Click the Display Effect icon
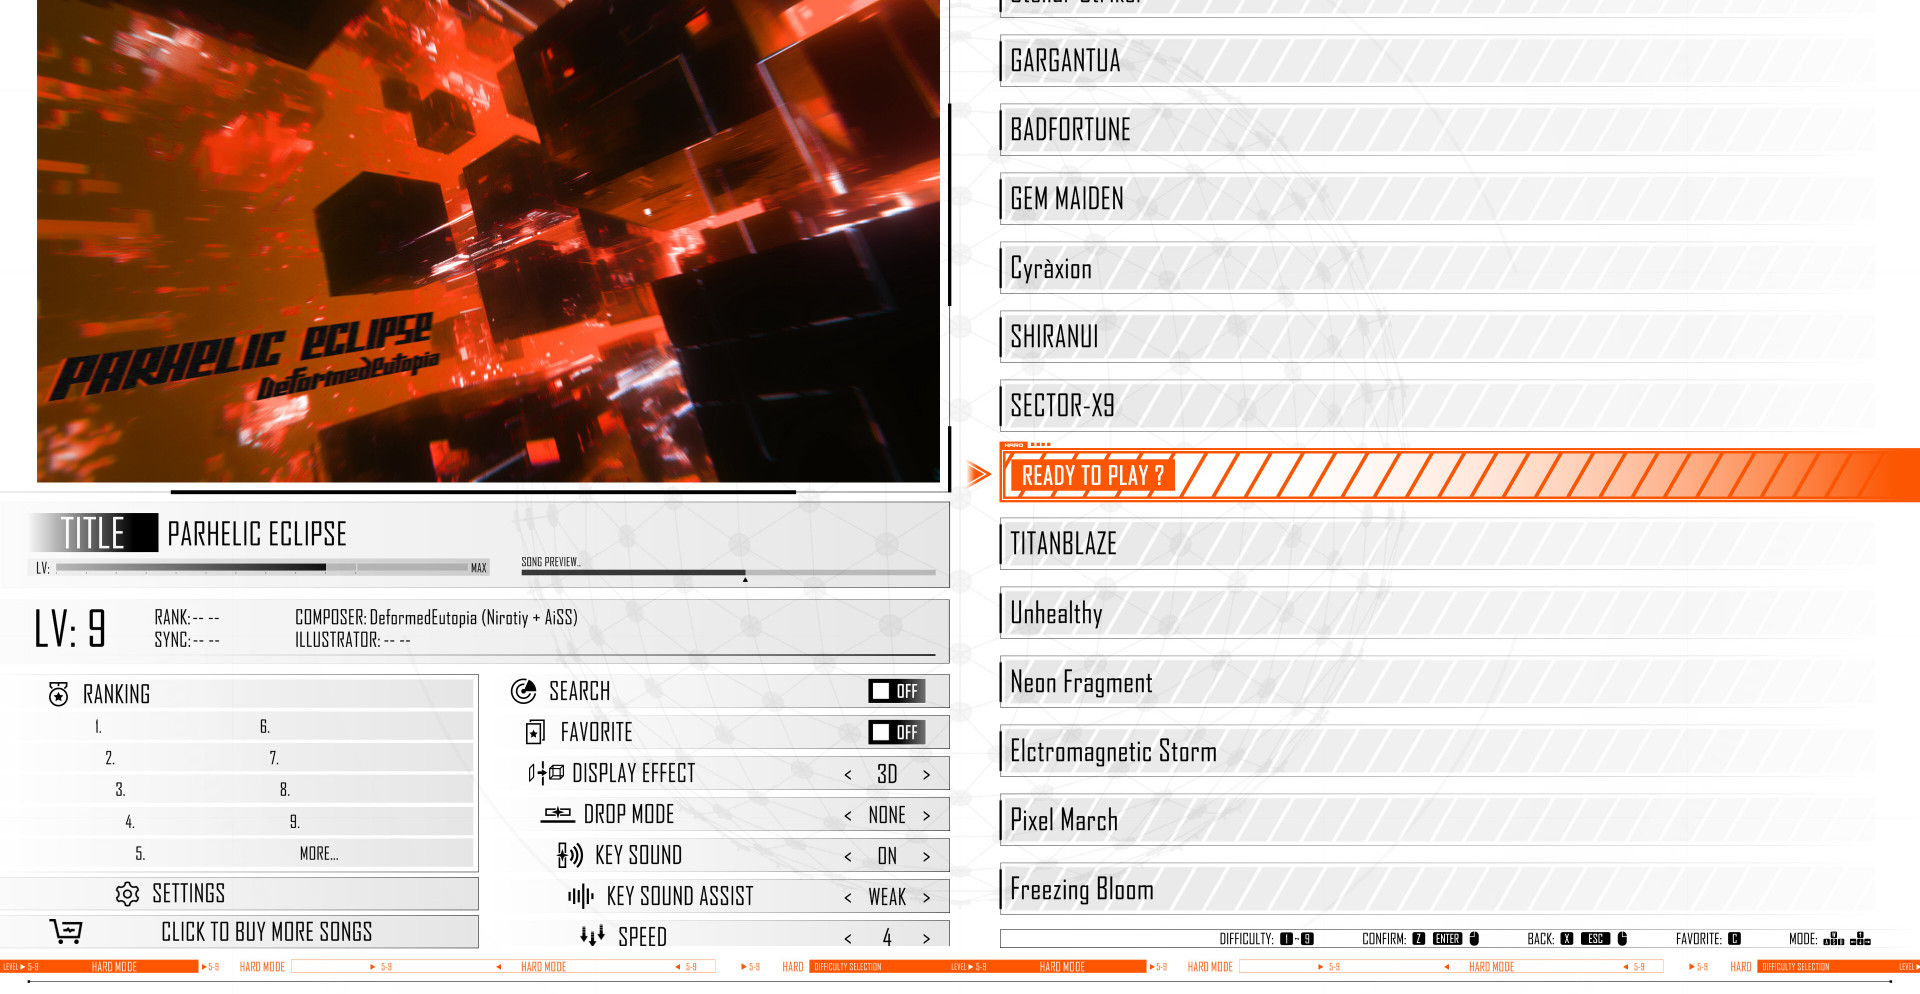 546,773
